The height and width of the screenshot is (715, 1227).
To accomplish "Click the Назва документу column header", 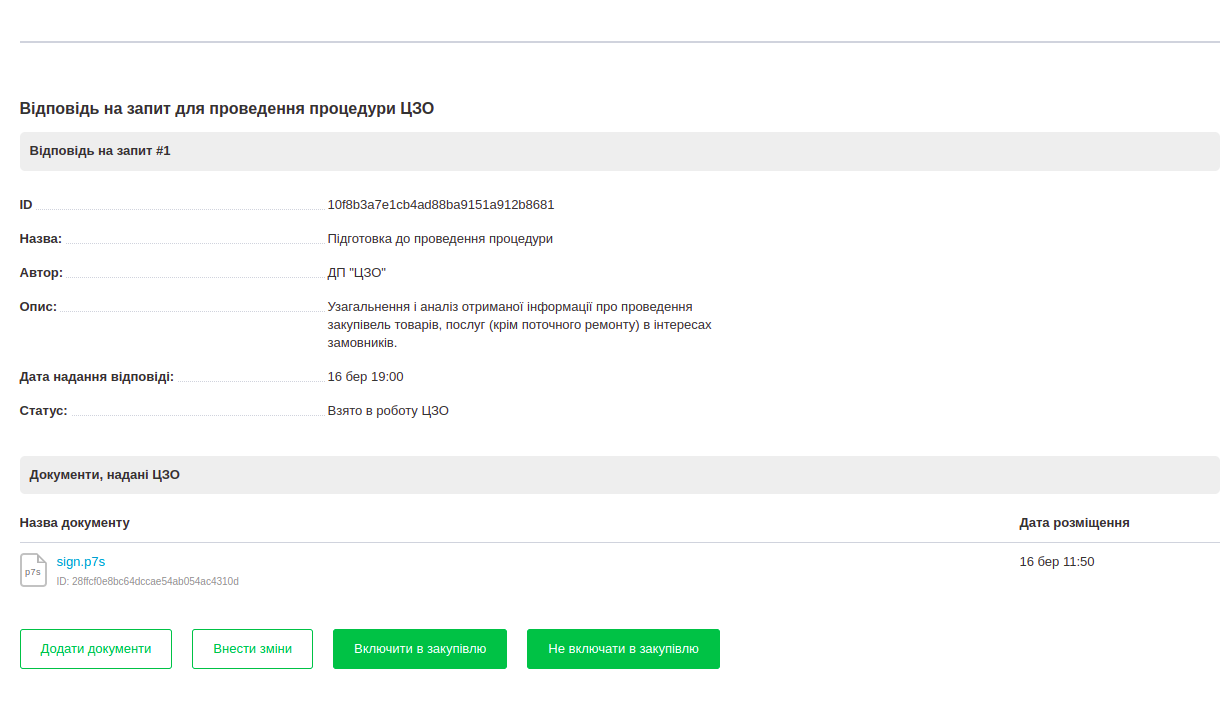I will pyautogui.click(x=75, y=523).
